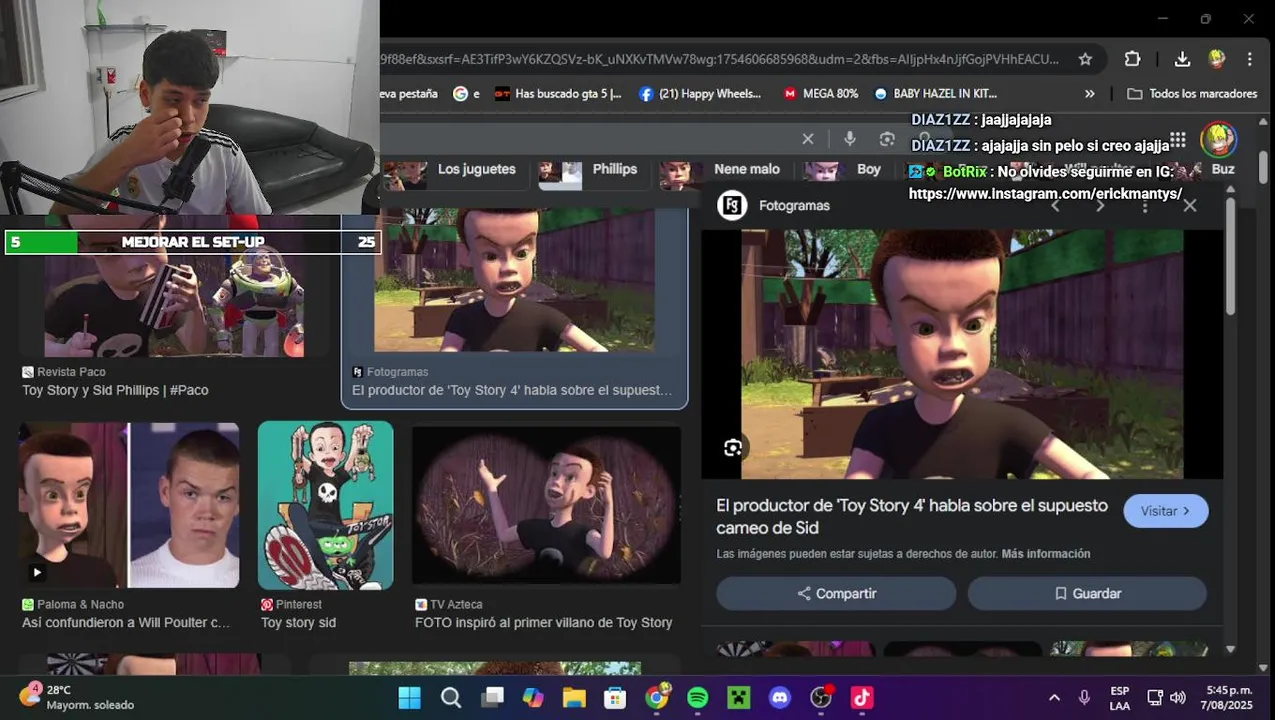Open the Google apps grid

1178,140
